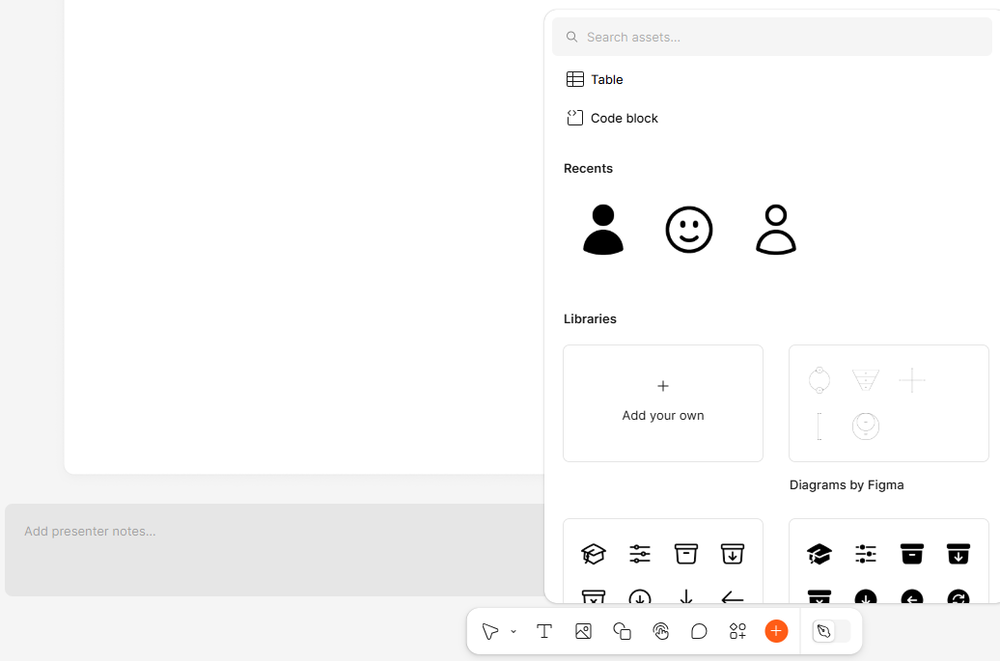Insert the outlined person icon from Recents
This screenshot has height=661, width=1000.
coord(776,230)
